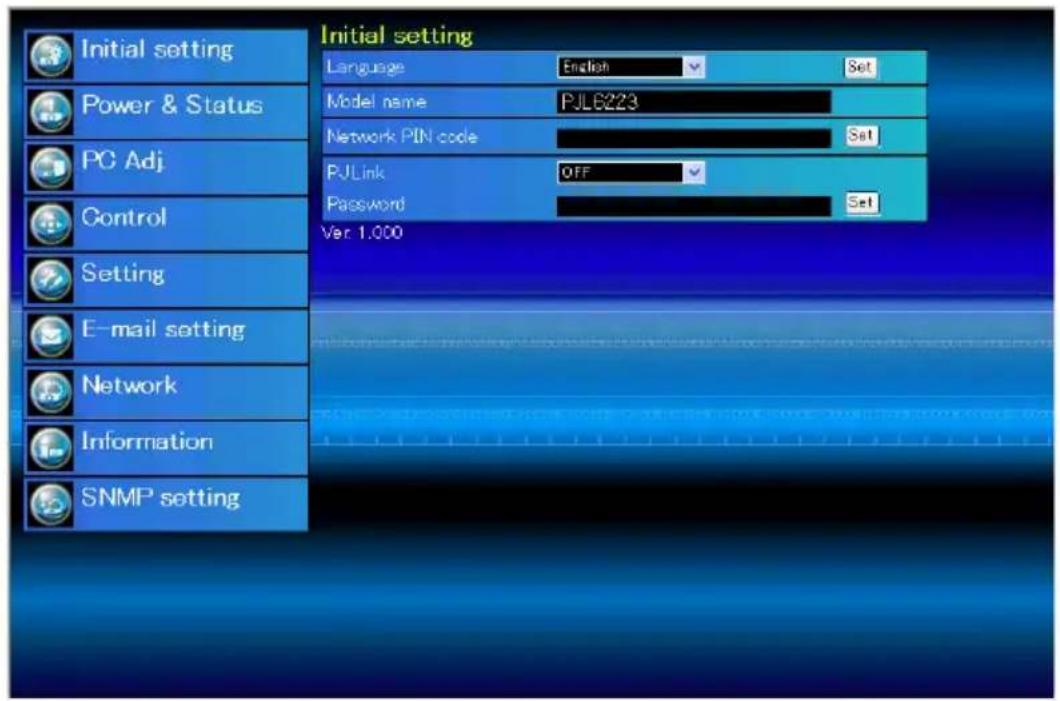Click the SNMP setting icon
Image resolution: width=1060 pixels, height=701 pixels.
(51, 504)
